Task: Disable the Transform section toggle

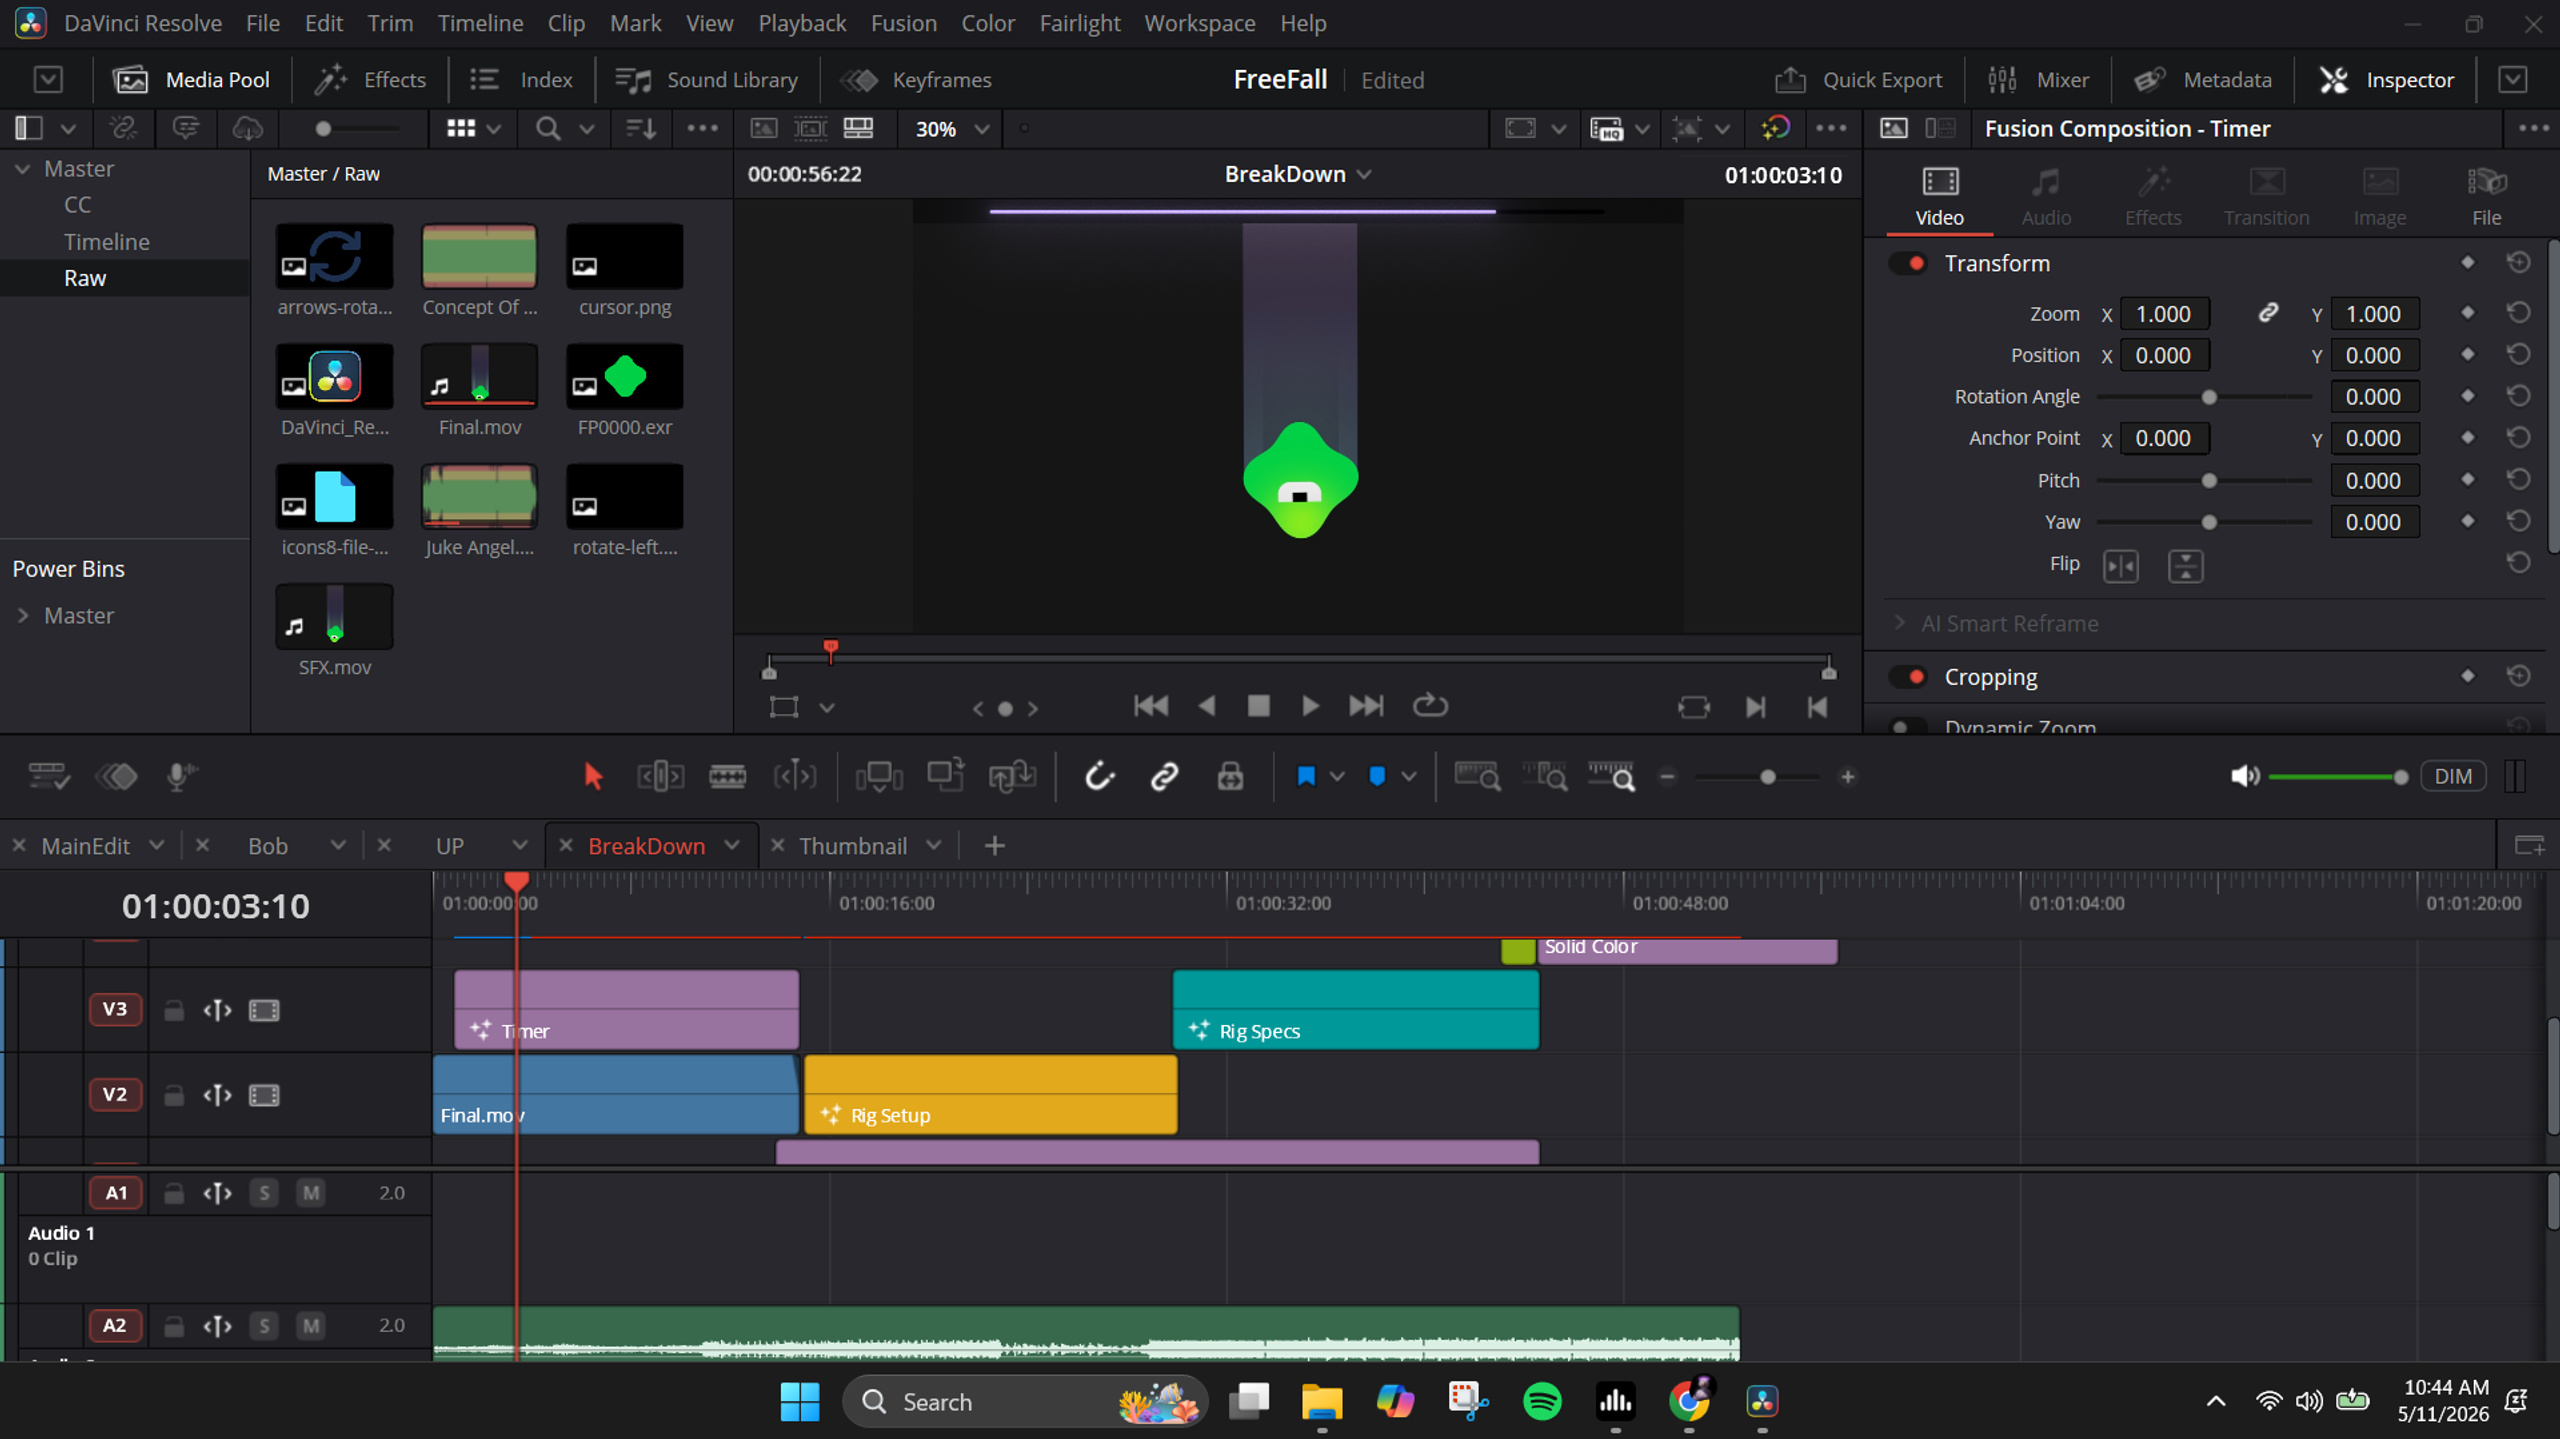Action: tap(1908, 263)
